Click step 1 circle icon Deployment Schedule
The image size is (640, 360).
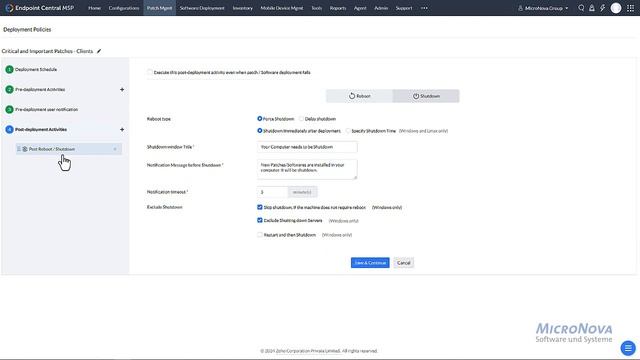(9, 69)
